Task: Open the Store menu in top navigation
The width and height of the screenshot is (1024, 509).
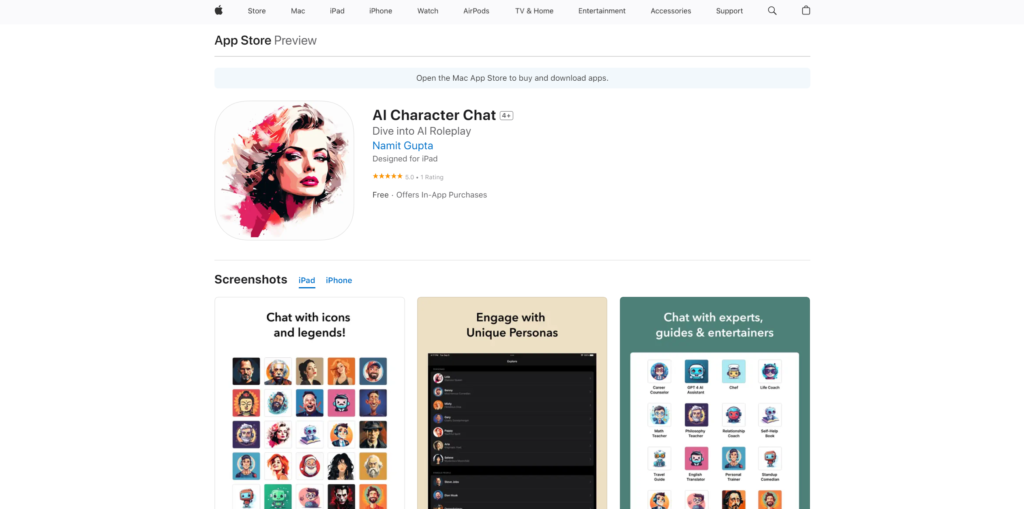Action: point(257,11)
